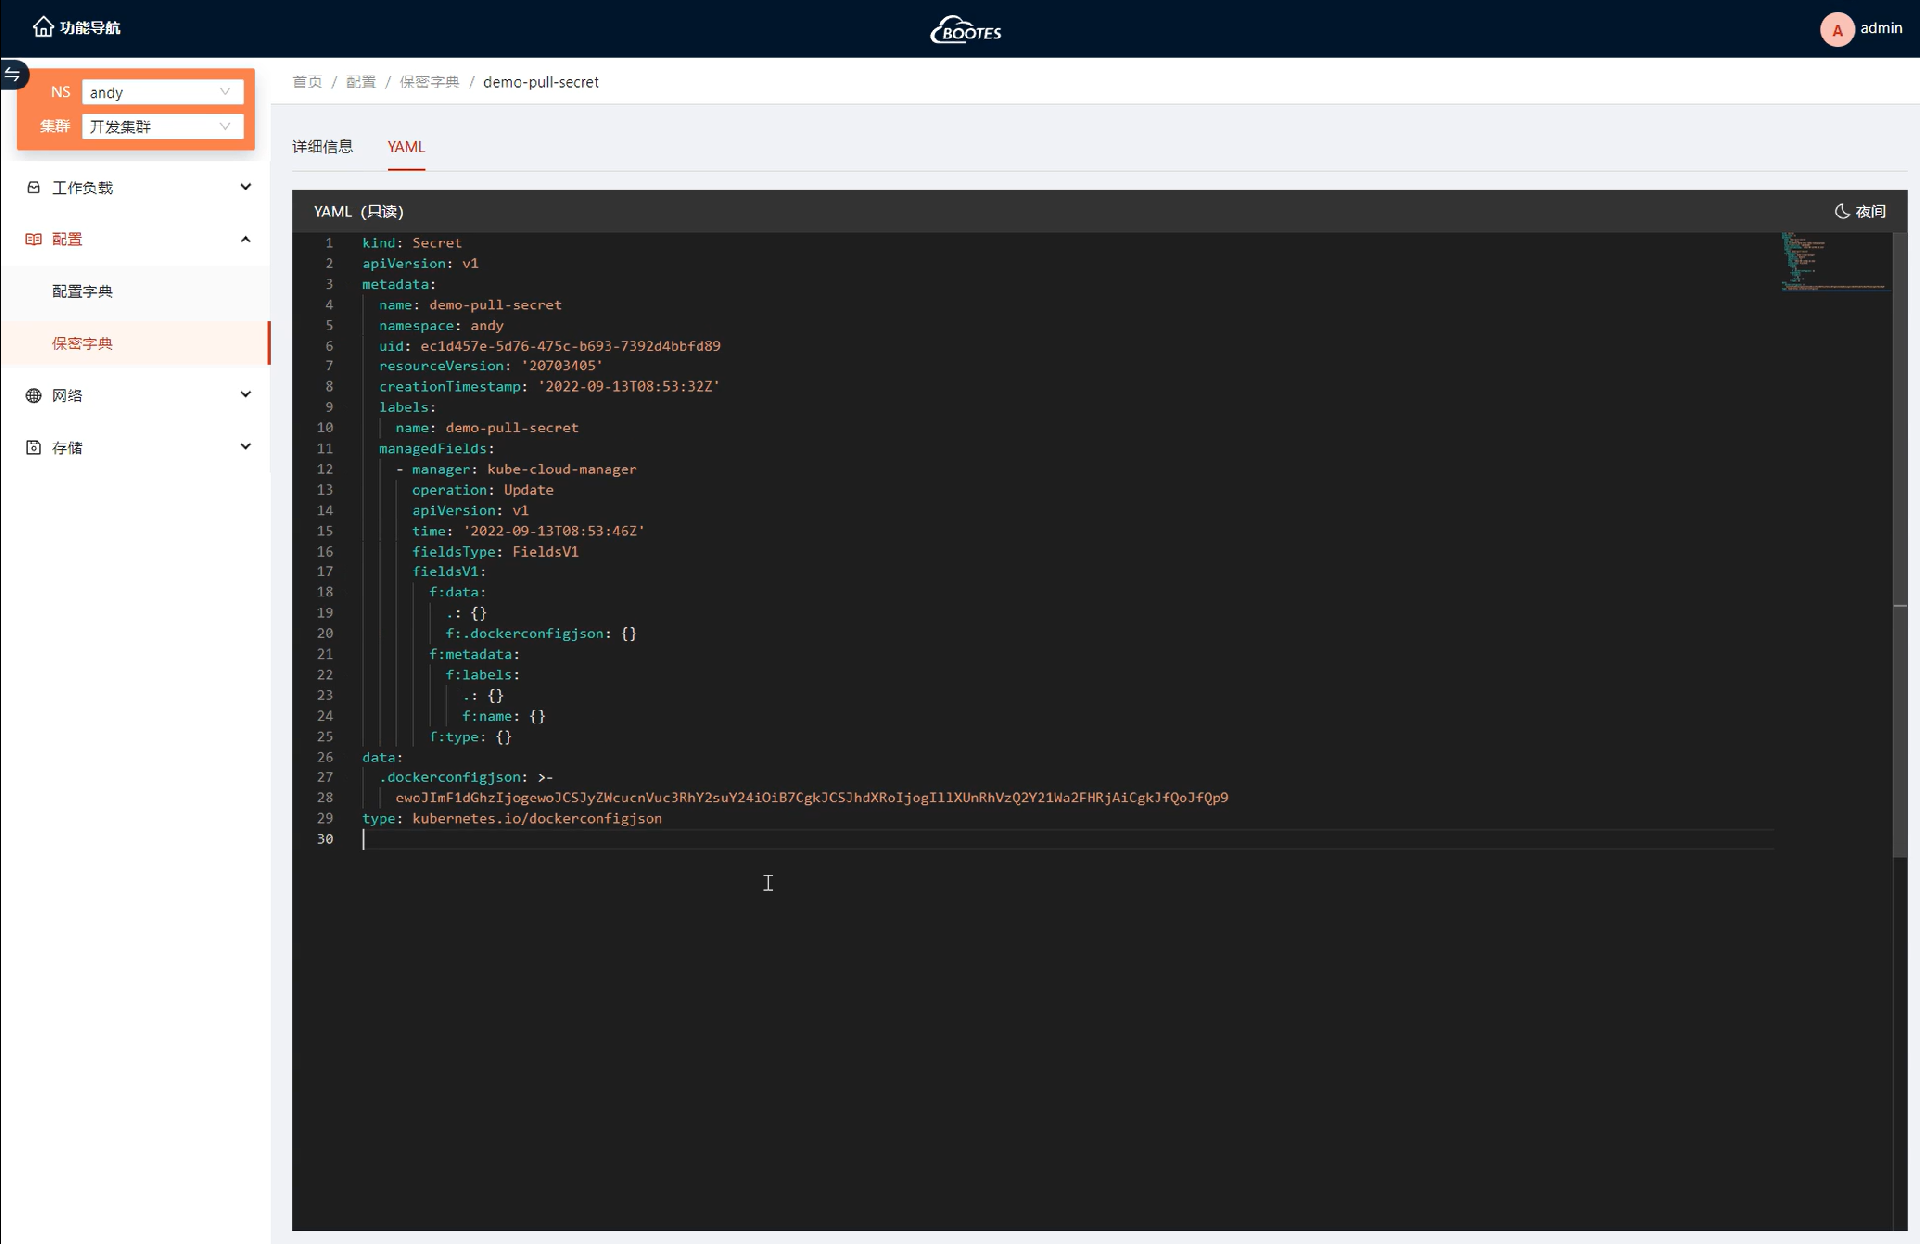Screen dimensions: 1920x1244
Task: Open the 集群 cluster dropdown
Action: click(x=162, y=126)
